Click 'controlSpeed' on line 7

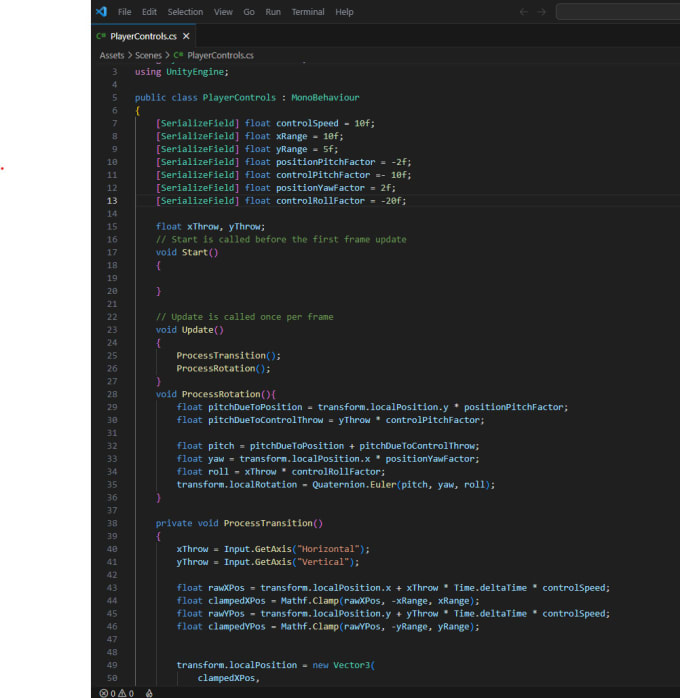(307, 123)
